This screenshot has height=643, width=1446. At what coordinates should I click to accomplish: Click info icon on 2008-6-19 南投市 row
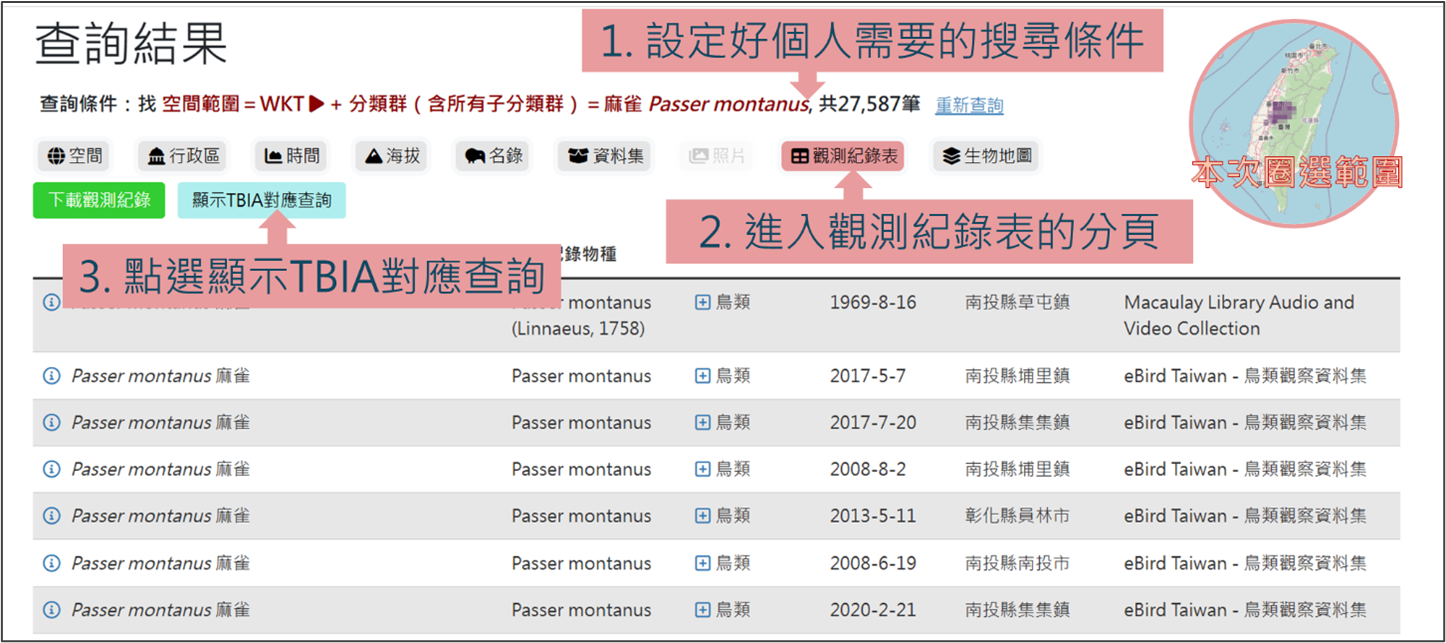pyautogui.click(x=51, y=563)
